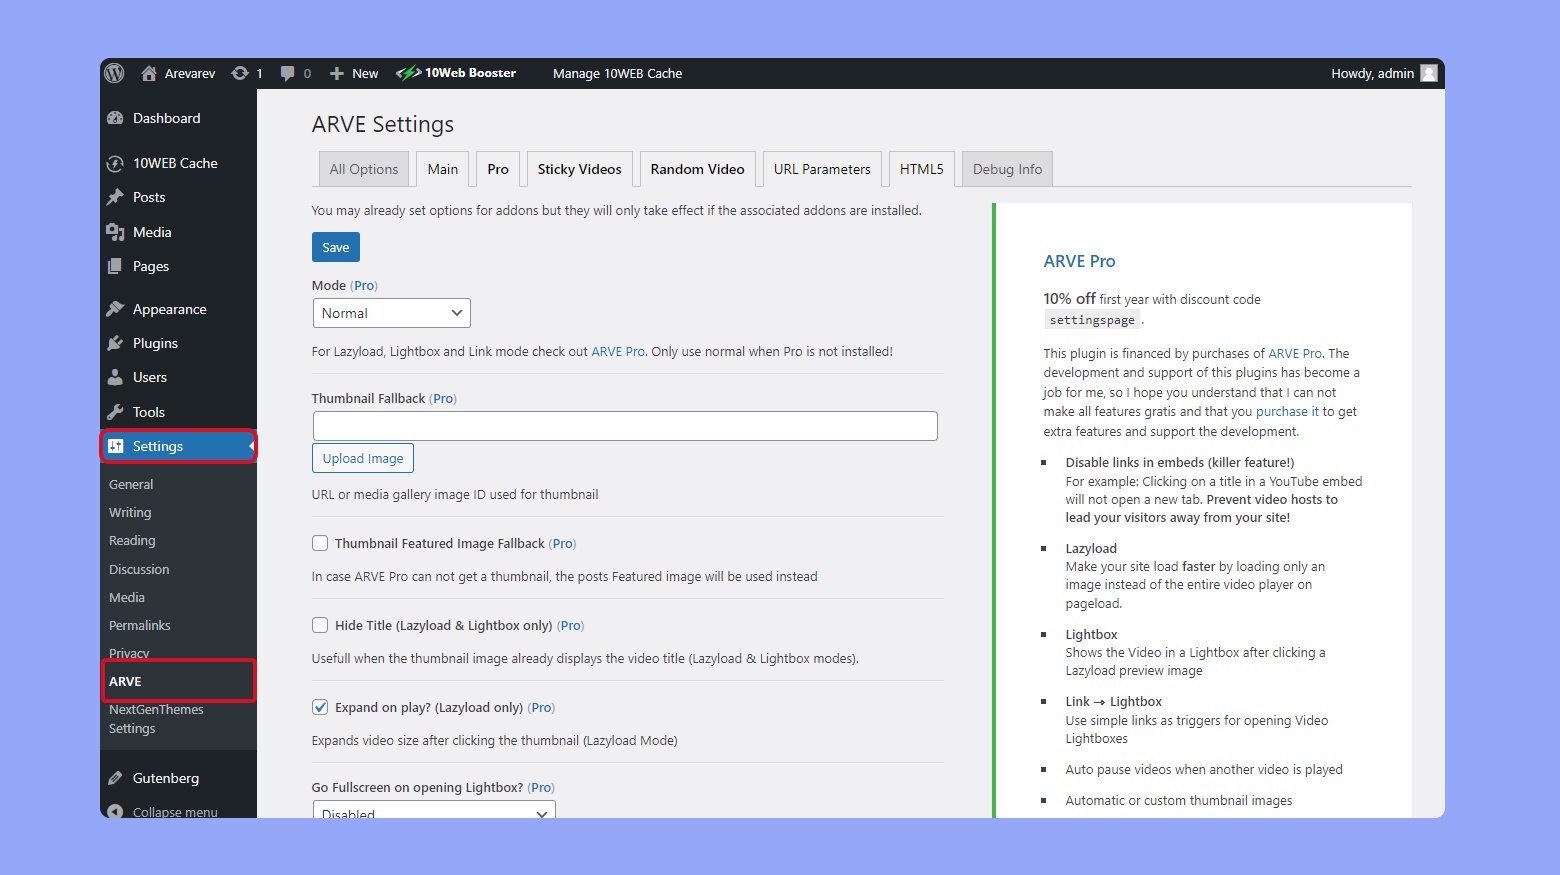Switch to the Sticky Videos tab
Screen dimensions: 1560x875
(x=579, y=168)
